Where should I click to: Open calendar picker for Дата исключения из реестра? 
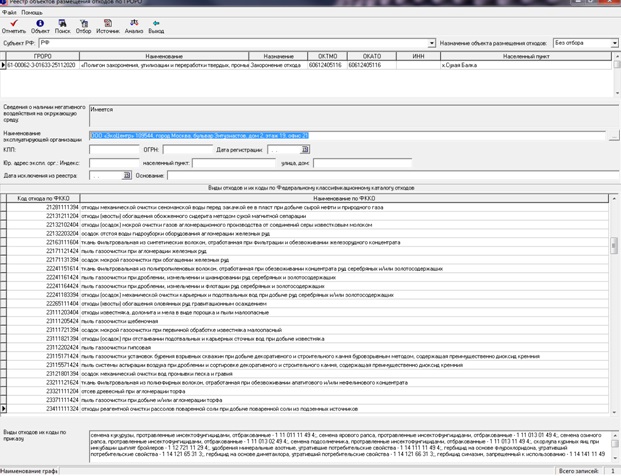coord(127,175)
